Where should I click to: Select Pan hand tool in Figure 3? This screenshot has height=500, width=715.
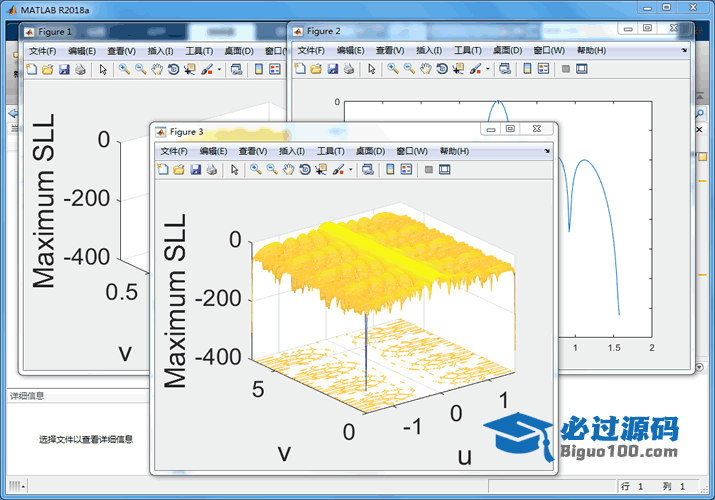289,170
